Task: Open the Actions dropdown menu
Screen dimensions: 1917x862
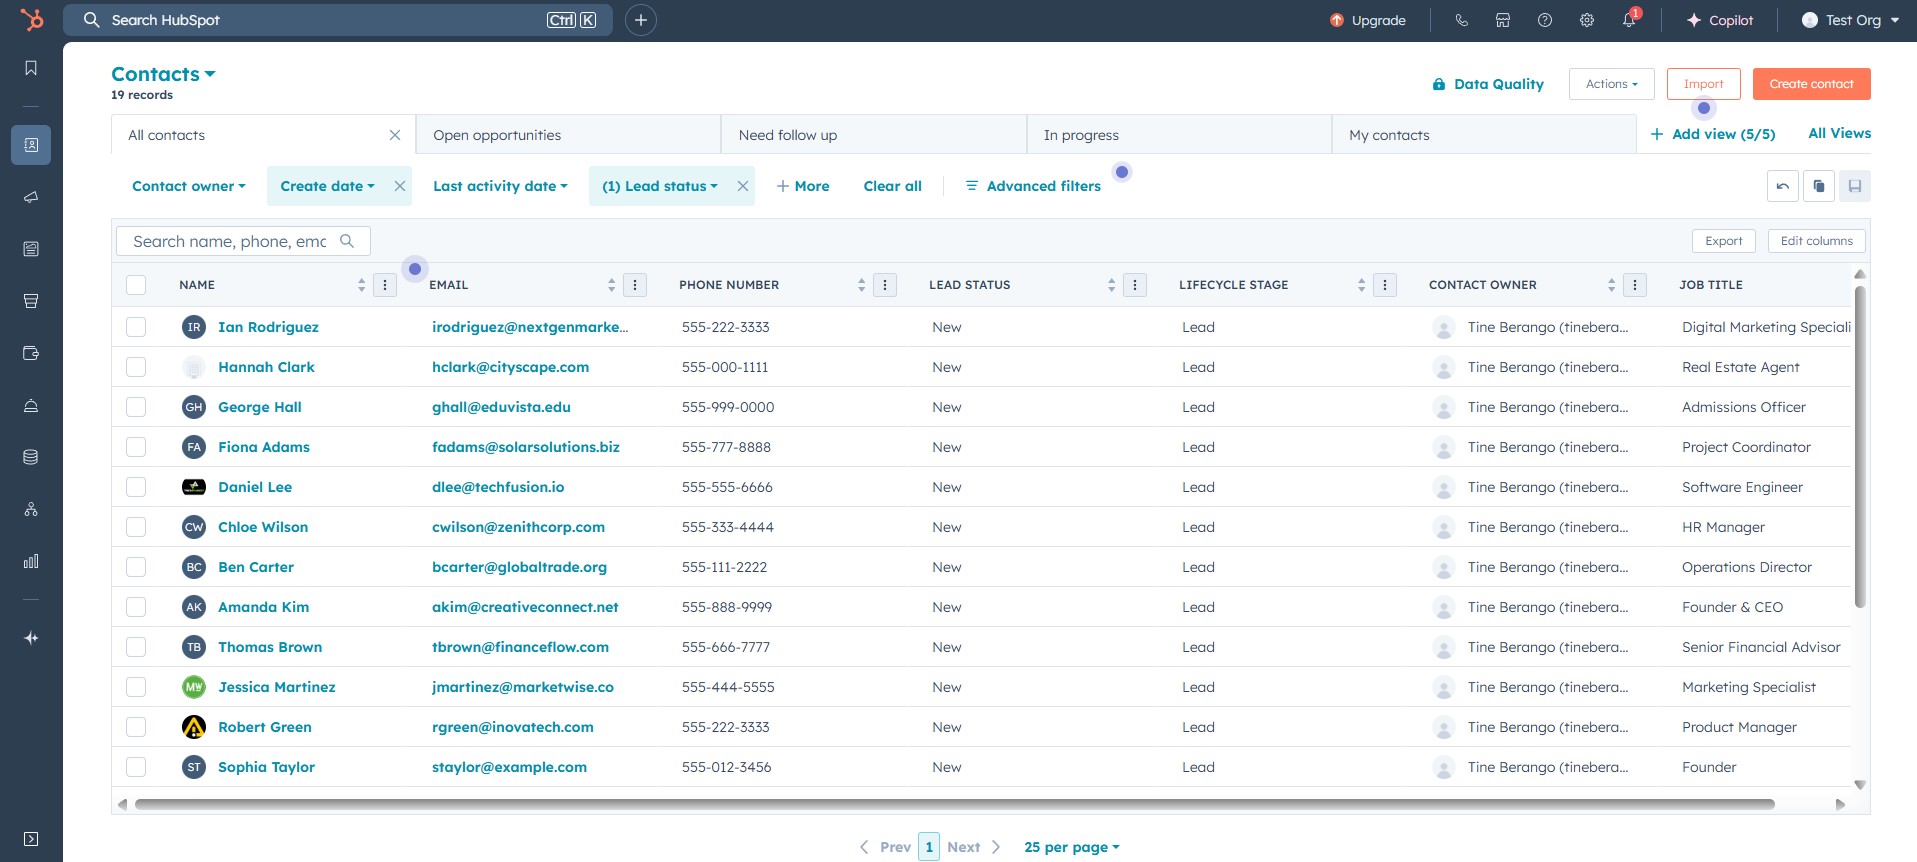Action: pos(1611,84)
